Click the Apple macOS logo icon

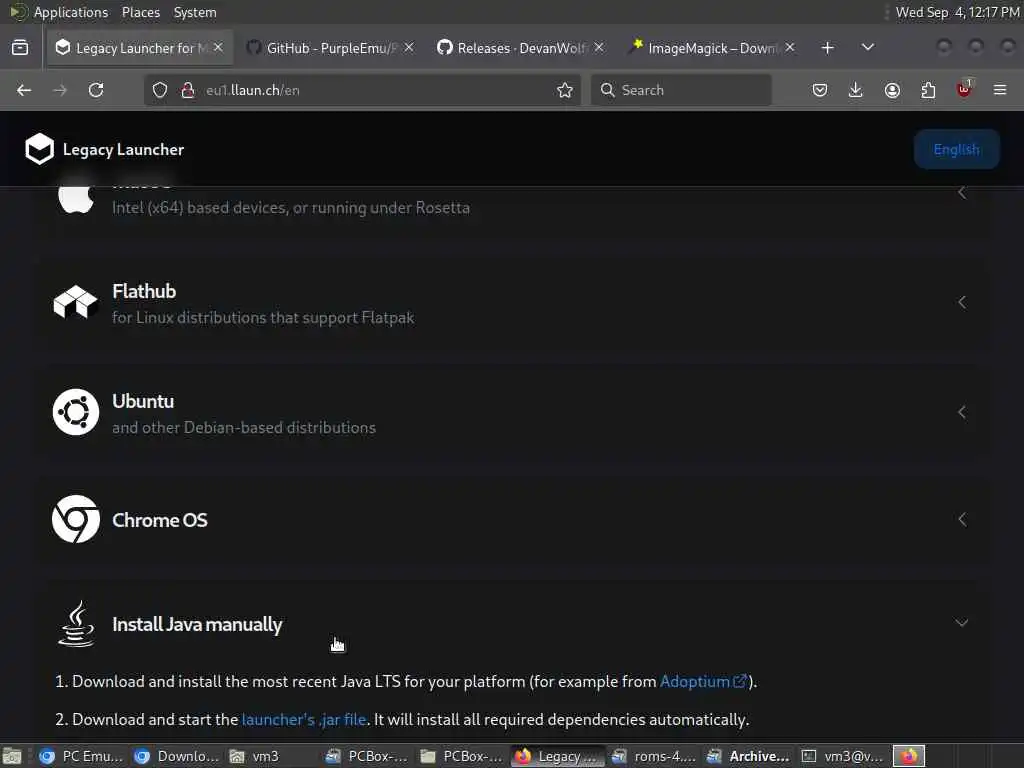pos(76,199)
